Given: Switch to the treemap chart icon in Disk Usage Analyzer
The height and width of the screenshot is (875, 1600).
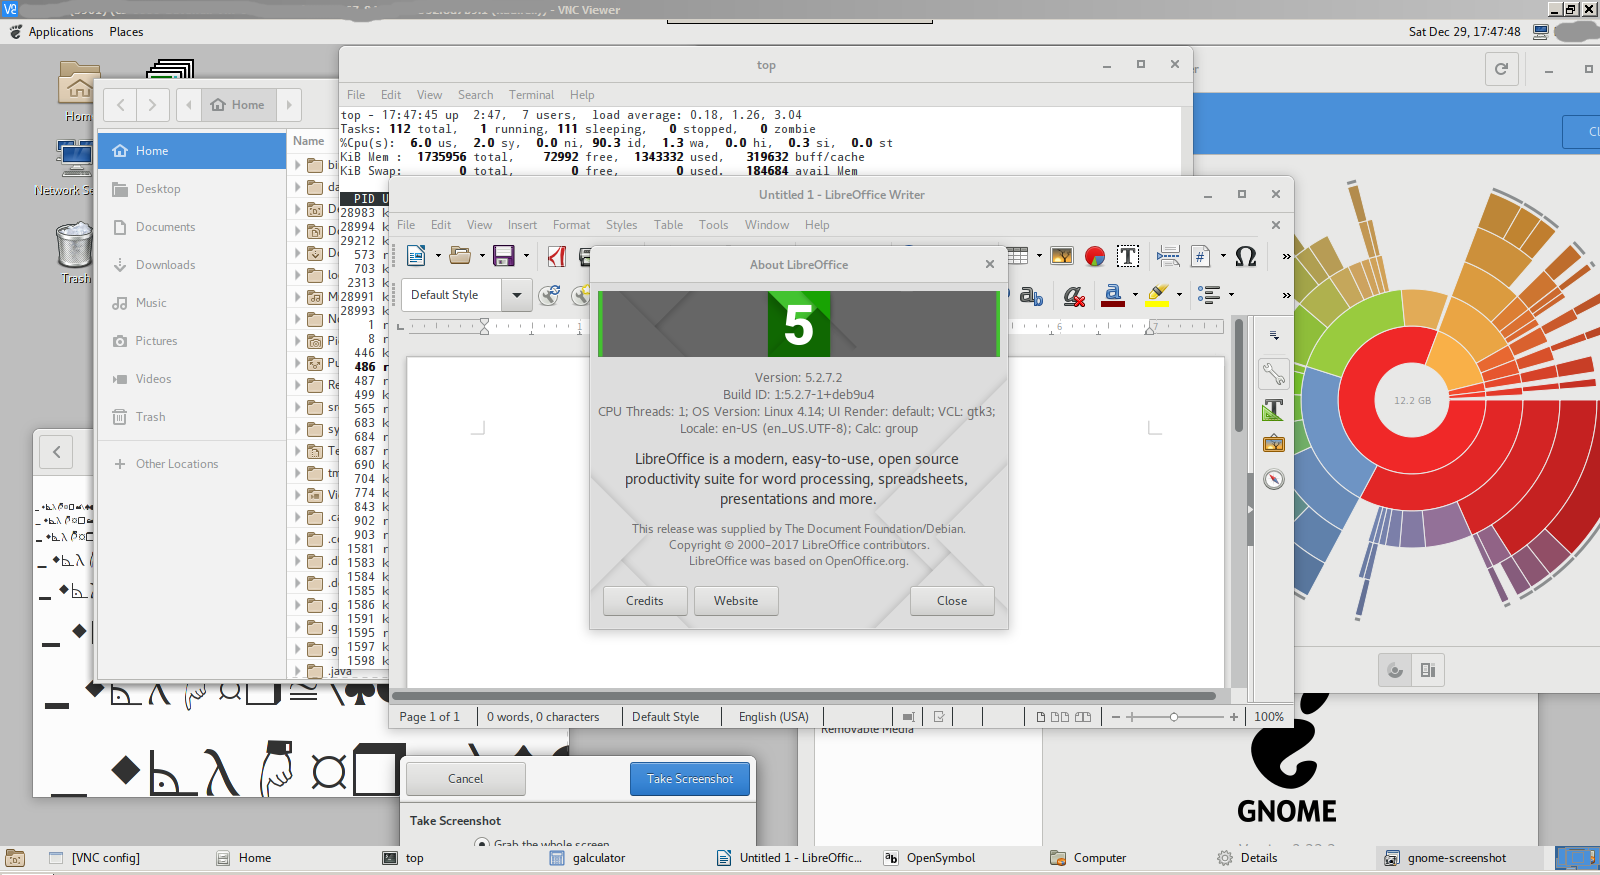Looking at the screenshot, I should click(x=1428, y=670).
